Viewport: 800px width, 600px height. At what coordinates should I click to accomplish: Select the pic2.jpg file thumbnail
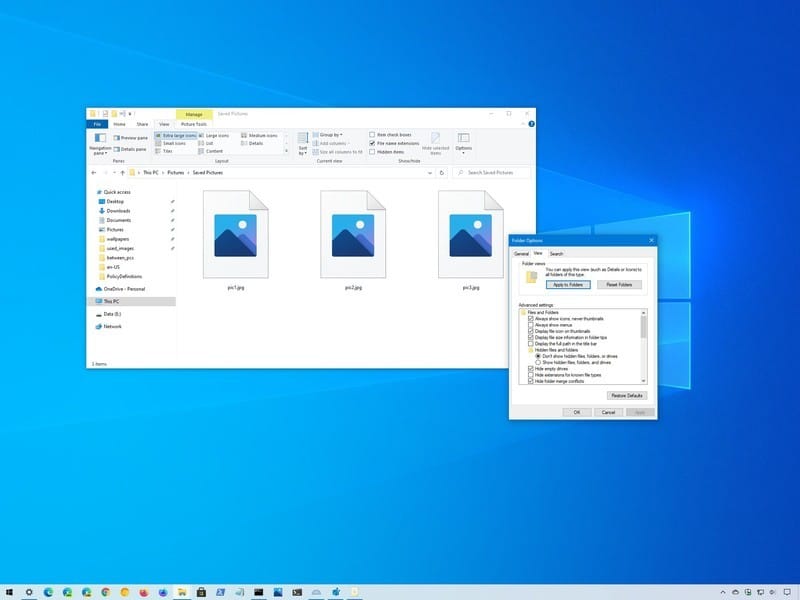click(353, 235)
